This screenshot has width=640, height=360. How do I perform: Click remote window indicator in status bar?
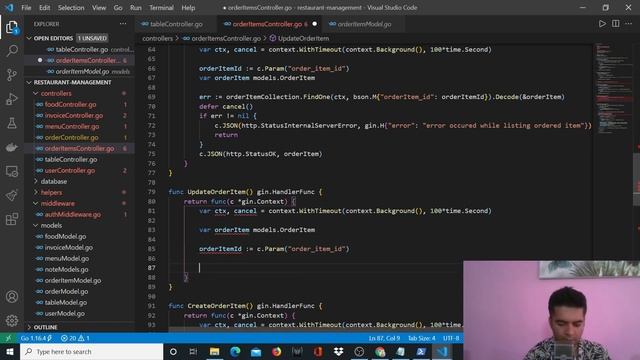[8, 338]
